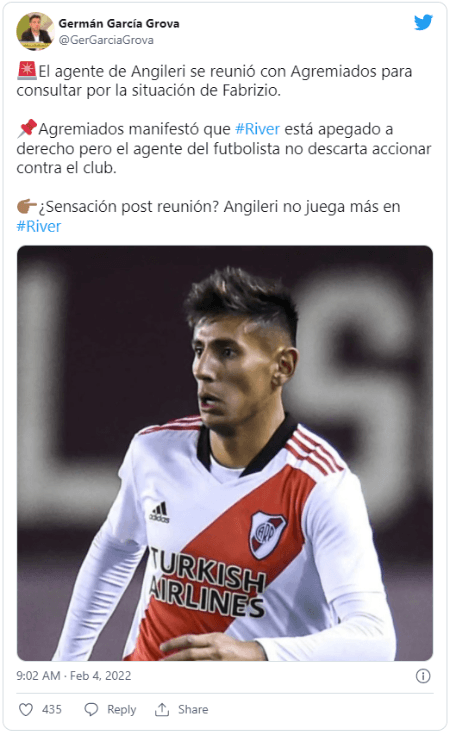This screenshot has height=735, width=450.
Task: Click the reply speech bubble icon
Action: coord(91,709)
